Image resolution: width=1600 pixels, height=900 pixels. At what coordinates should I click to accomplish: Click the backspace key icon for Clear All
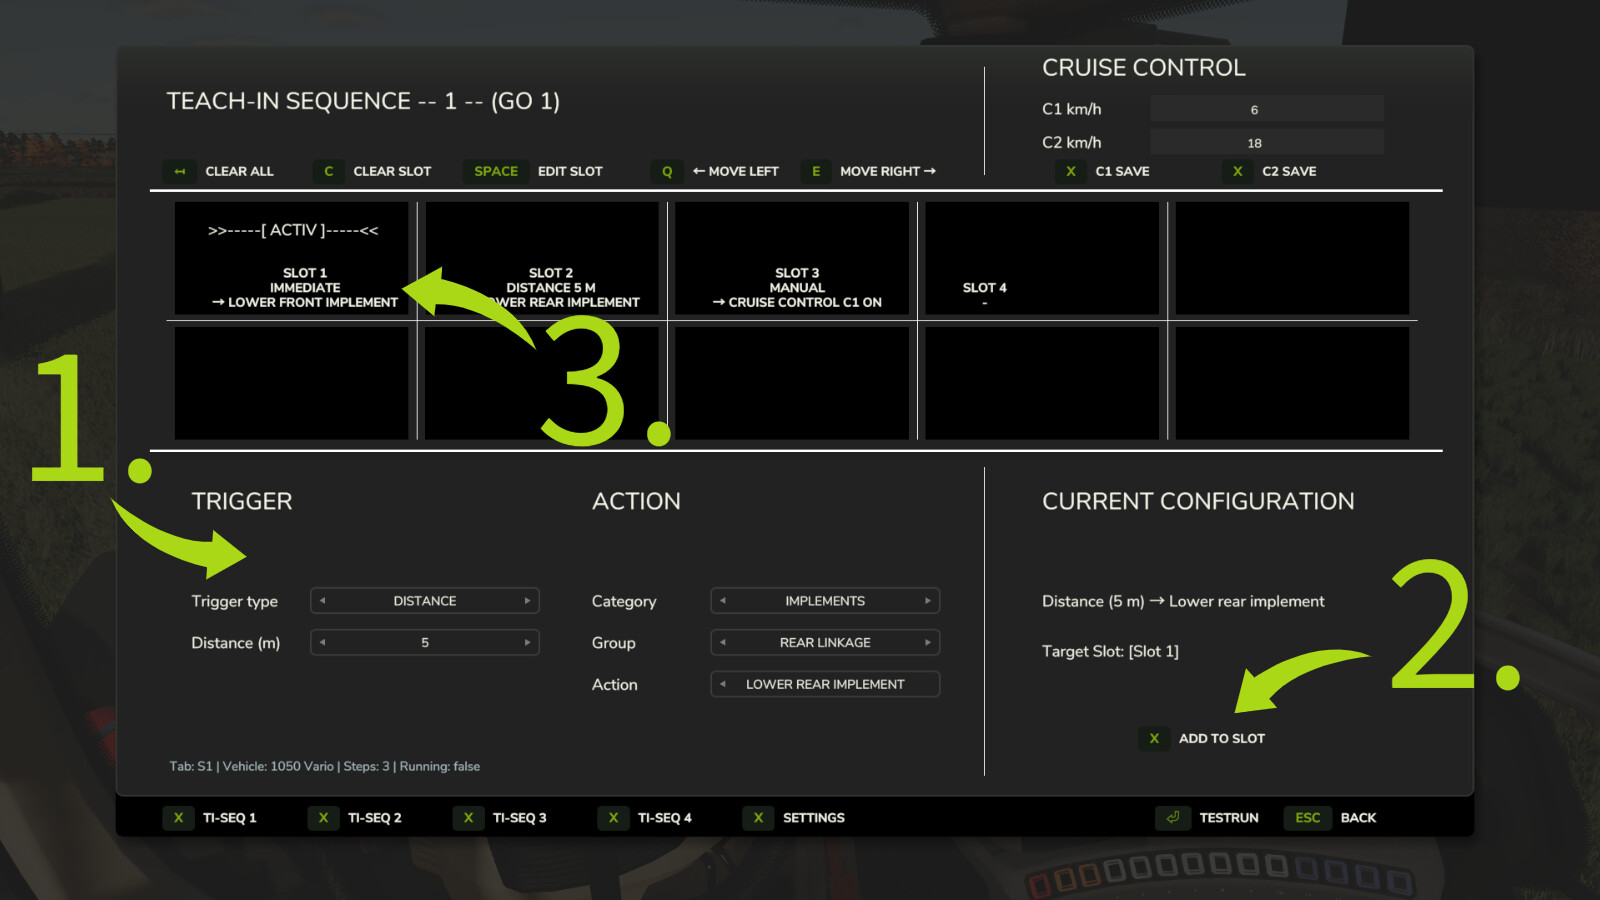(180, 171)
